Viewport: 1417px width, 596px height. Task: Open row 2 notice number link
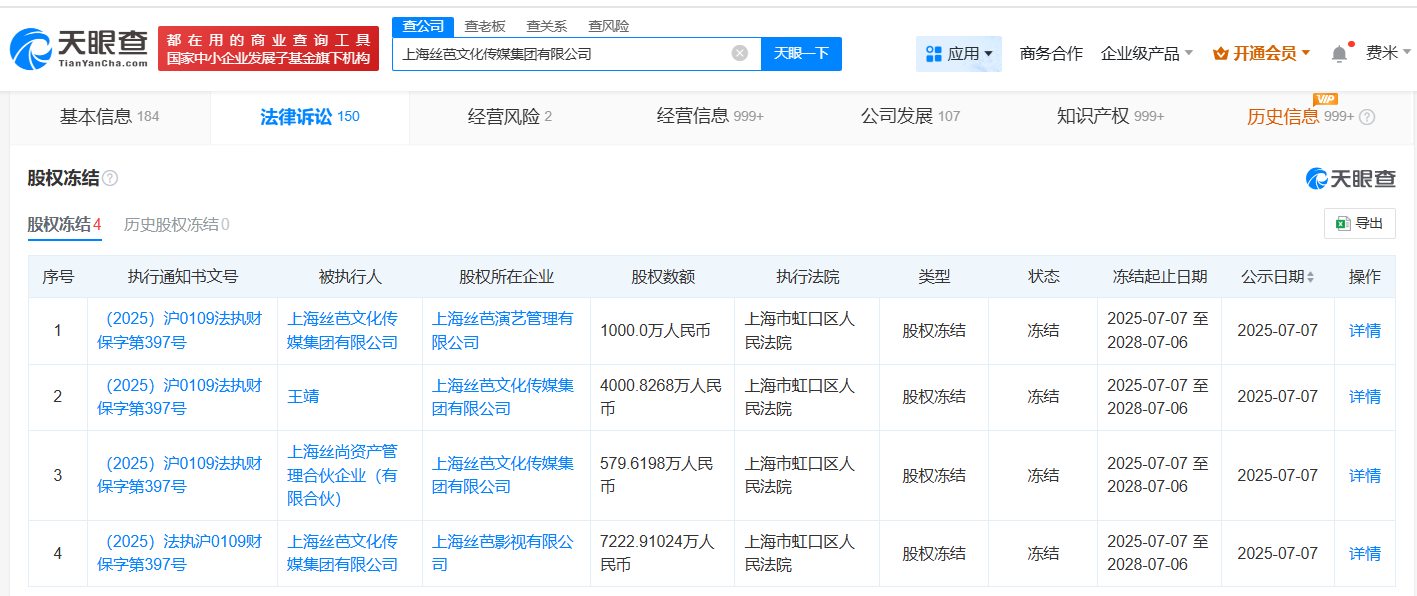click(x=180, y=397)
